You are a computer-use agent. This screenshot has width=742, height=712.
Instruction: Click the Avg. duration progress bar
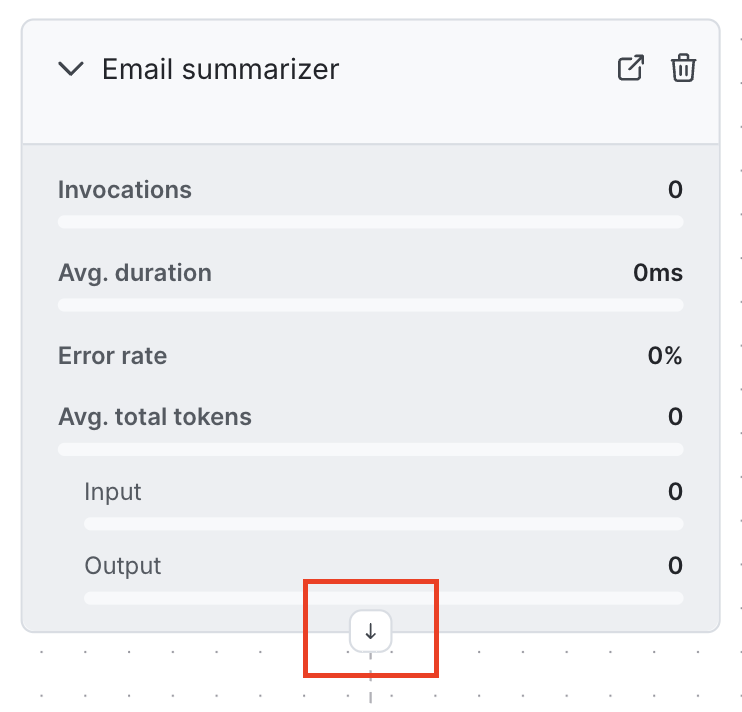pyautogui.click(x=370, y=304)
